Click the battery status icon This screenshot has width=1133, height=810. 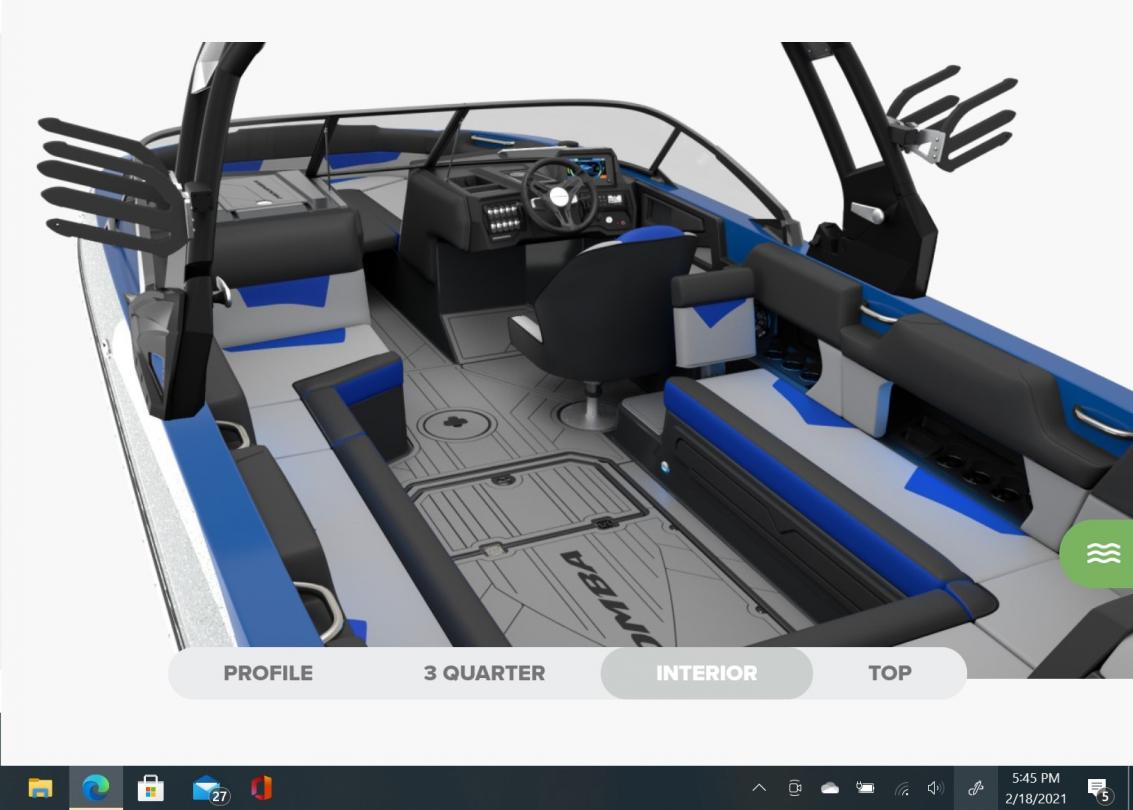(865, 788)
